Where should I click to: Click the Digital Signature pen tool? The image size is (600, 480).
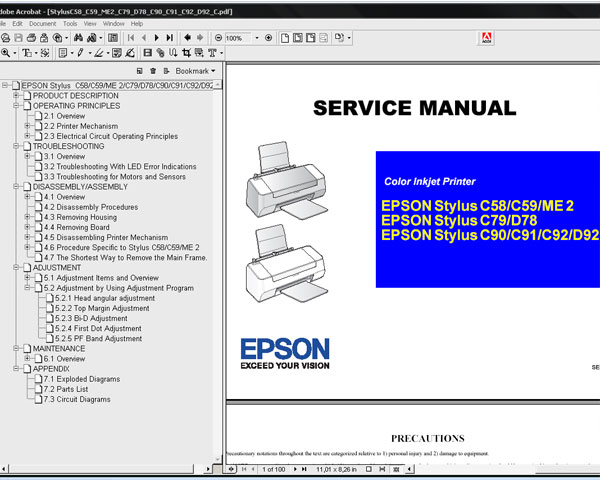pos(130,53)
